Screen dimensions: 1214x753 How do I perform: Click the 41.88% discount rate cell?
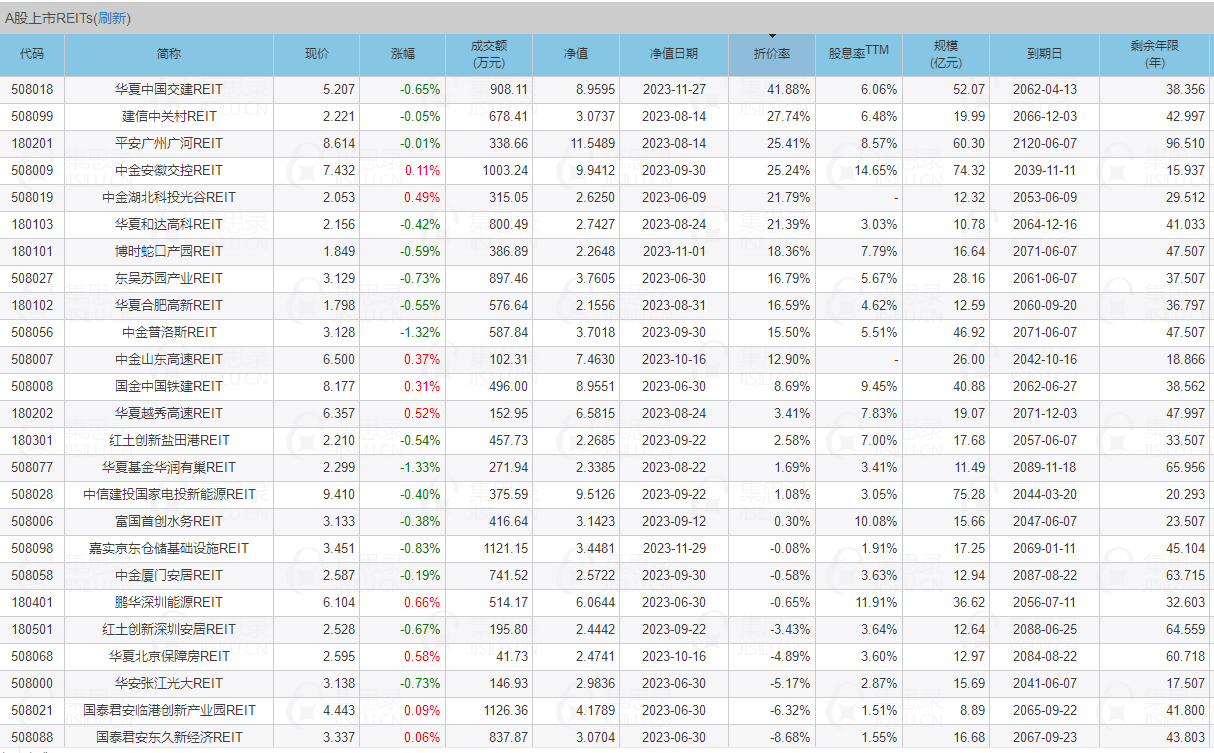[x=771, y=89]
